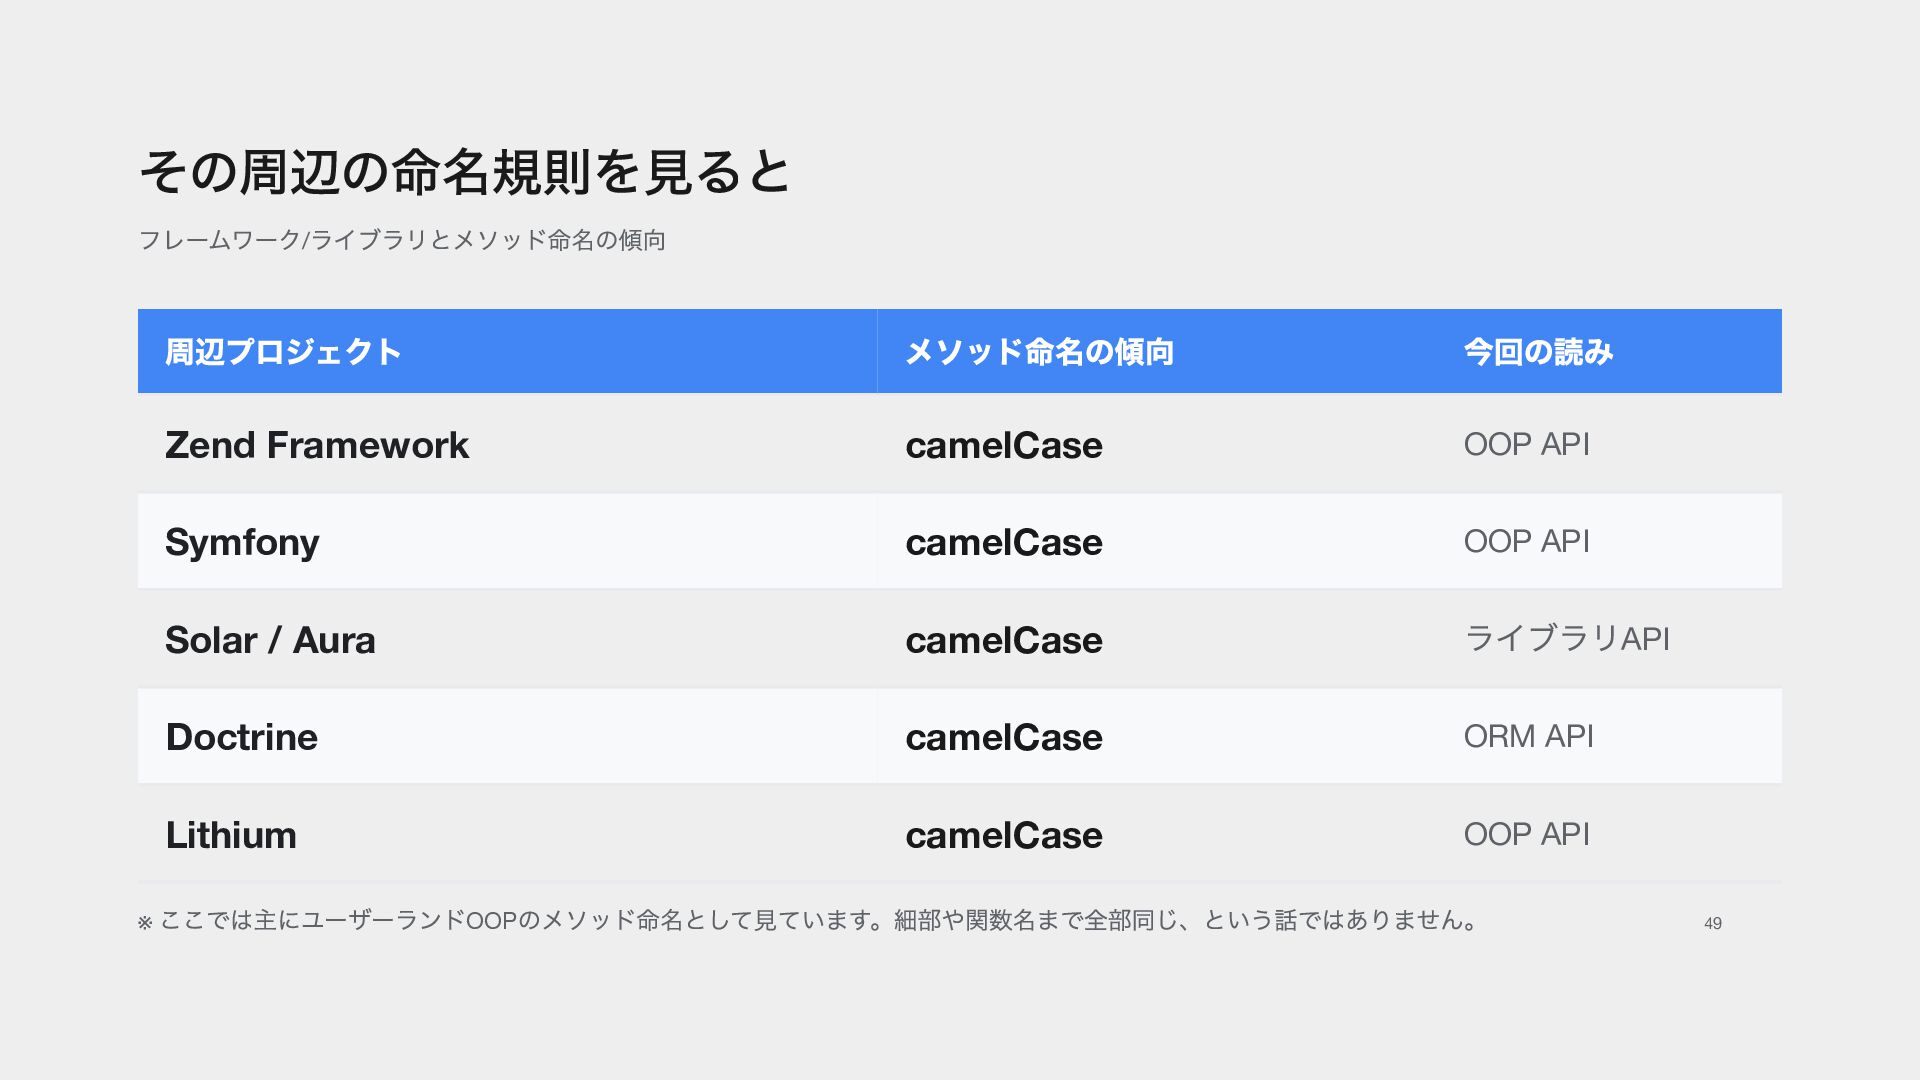
Task: Click camelCase in the Zend Framework row
Action: point(1004,445)
